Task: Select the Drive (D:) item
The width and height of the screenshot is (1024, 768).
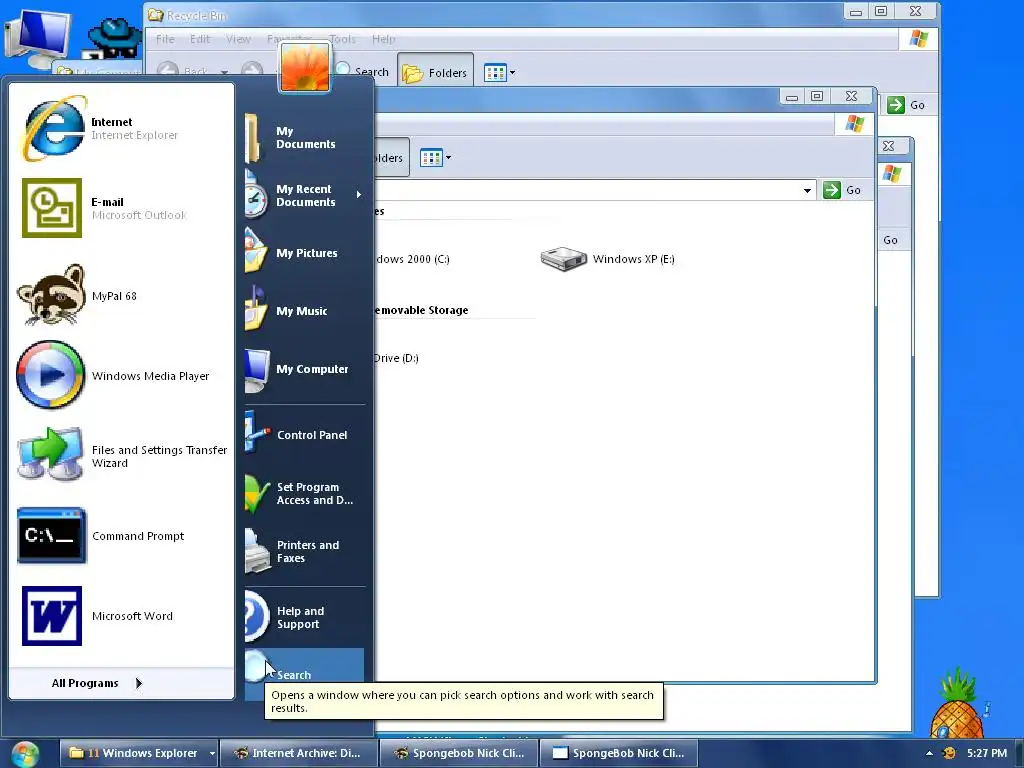Action: pyautogui.click(x=396, y=358)
